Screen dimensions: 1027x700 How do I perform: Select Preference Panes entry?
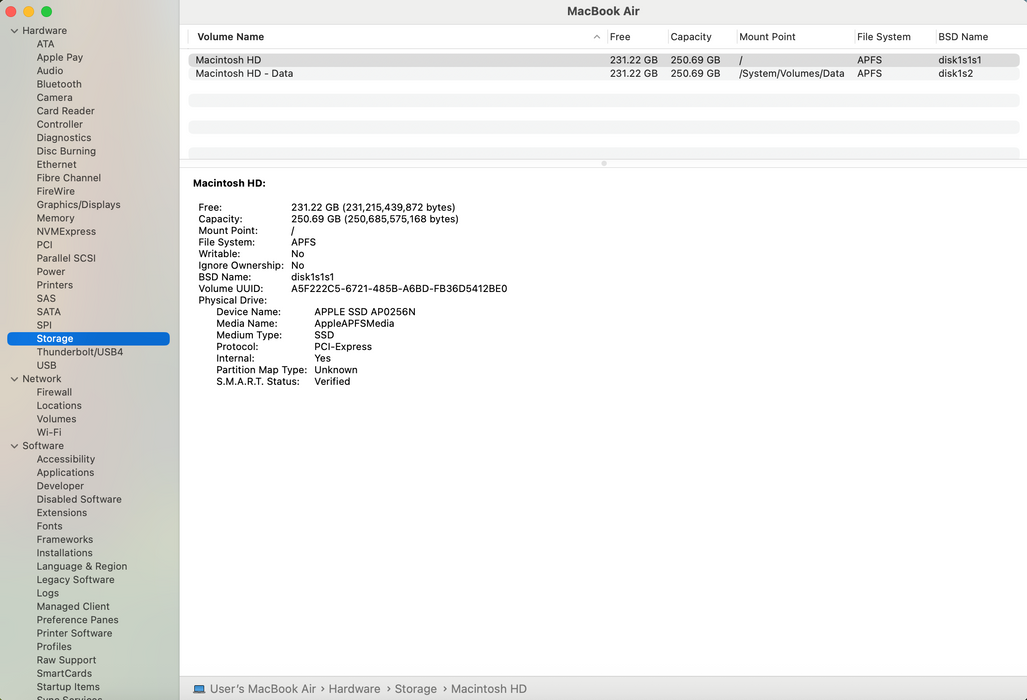point(77,620)
